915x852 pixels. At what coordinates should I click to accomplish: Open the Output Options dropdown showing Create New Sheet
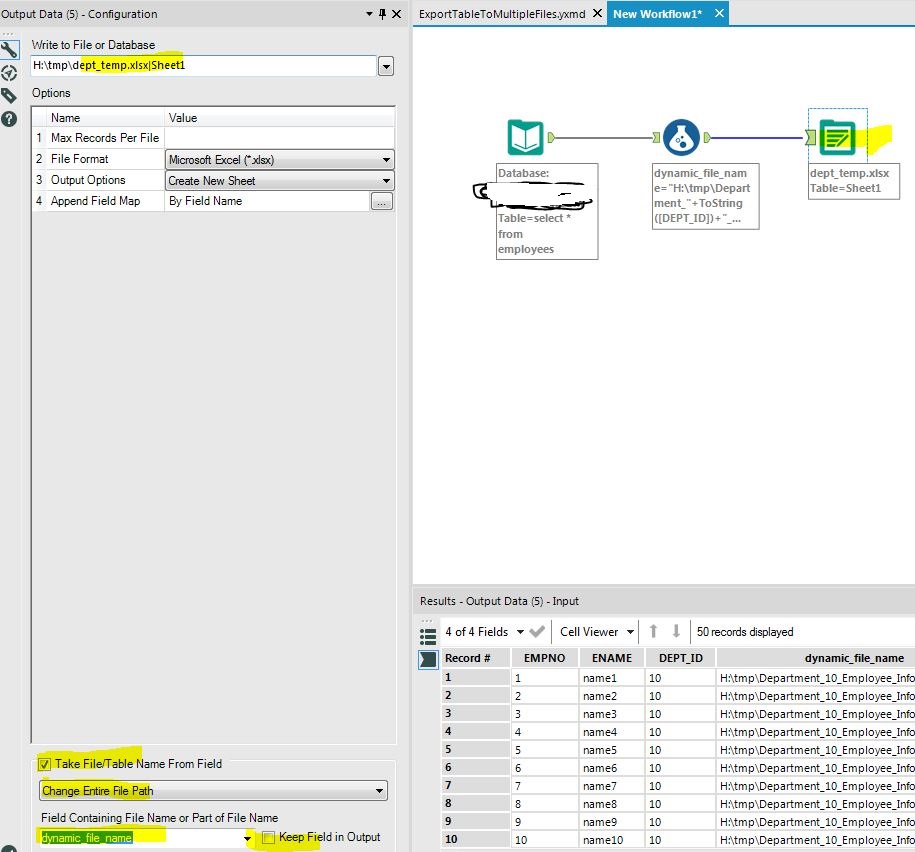click(x=387, y=181)
